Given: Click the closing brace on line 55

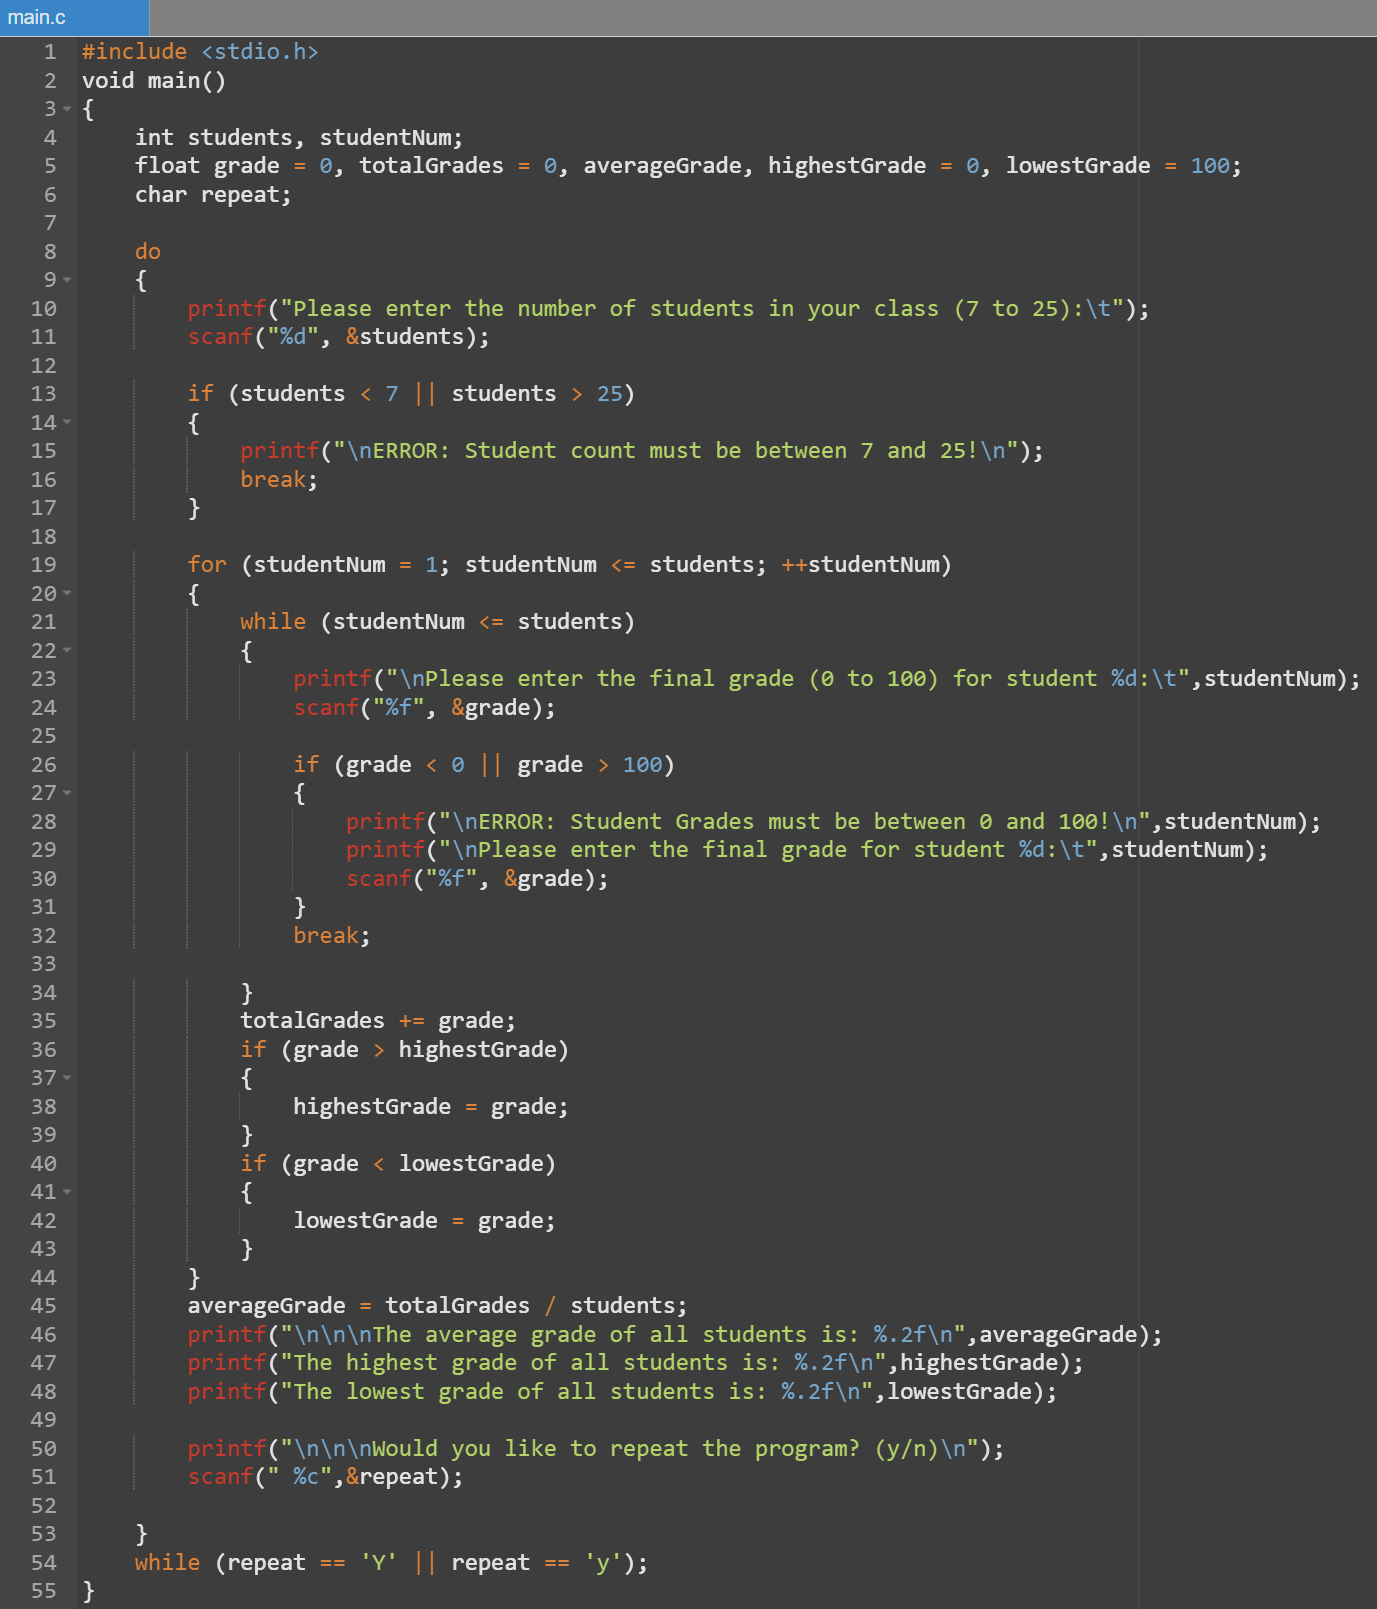Looking at the screenshot, I should click(x=88, y=1591).
